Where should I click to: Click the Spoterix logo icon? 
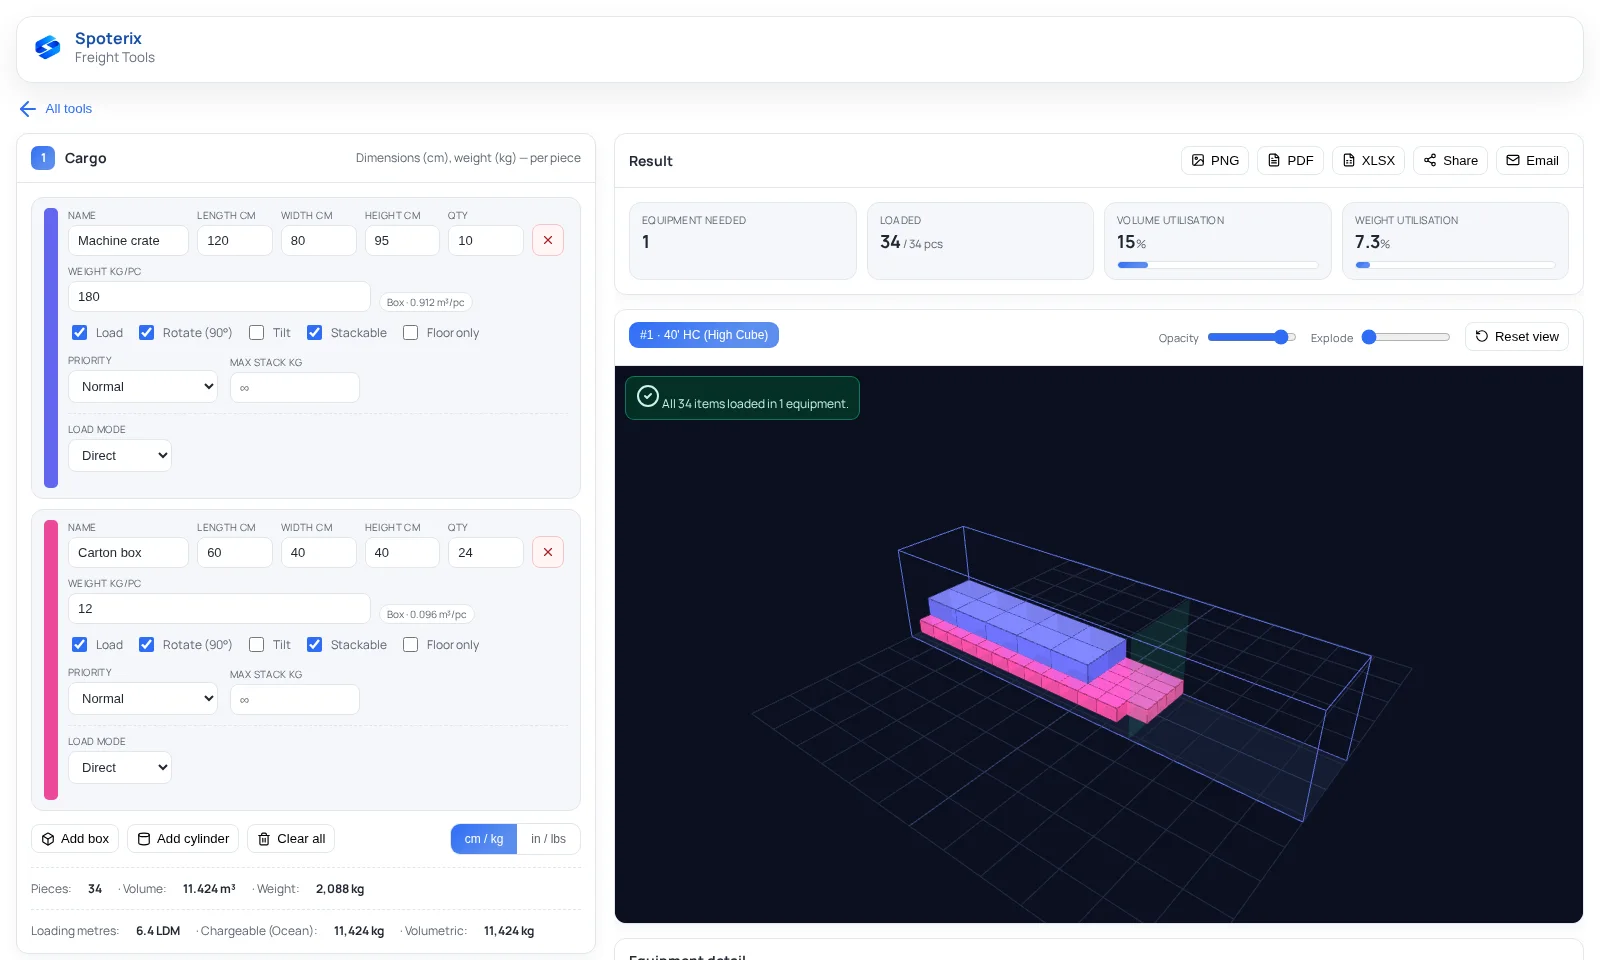[x=47, y=47]
